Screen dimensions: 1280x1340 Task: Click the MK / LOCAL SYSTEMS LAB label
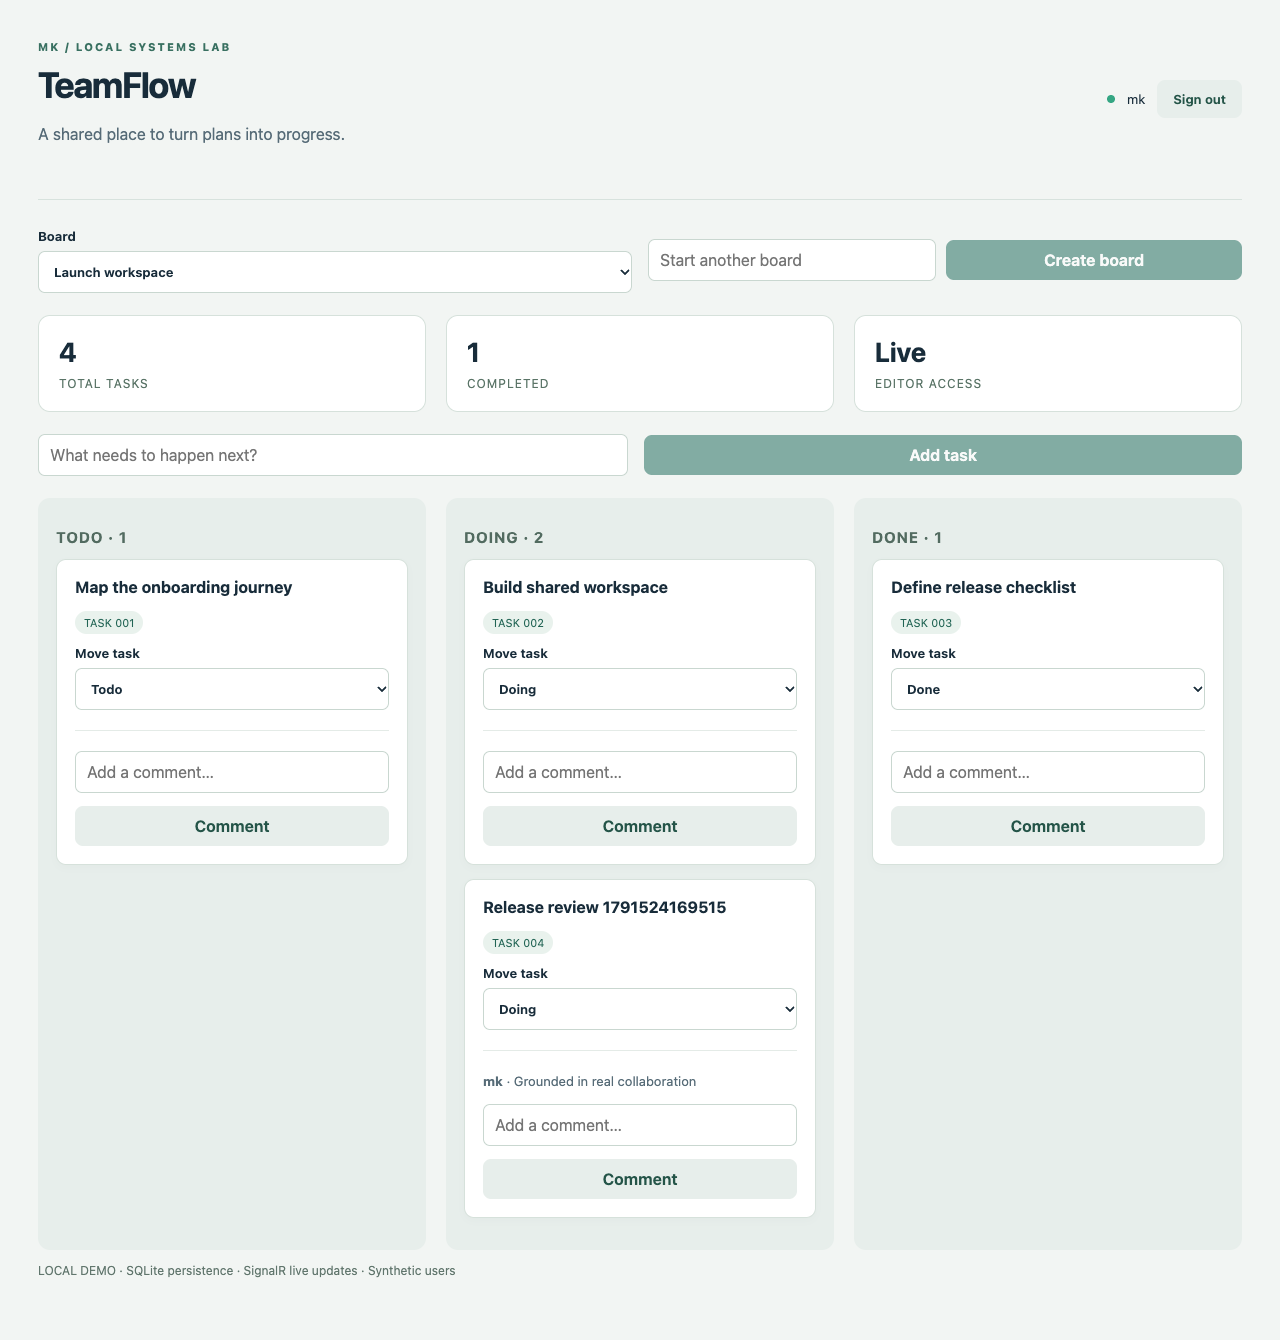click(x=134, y=47)
